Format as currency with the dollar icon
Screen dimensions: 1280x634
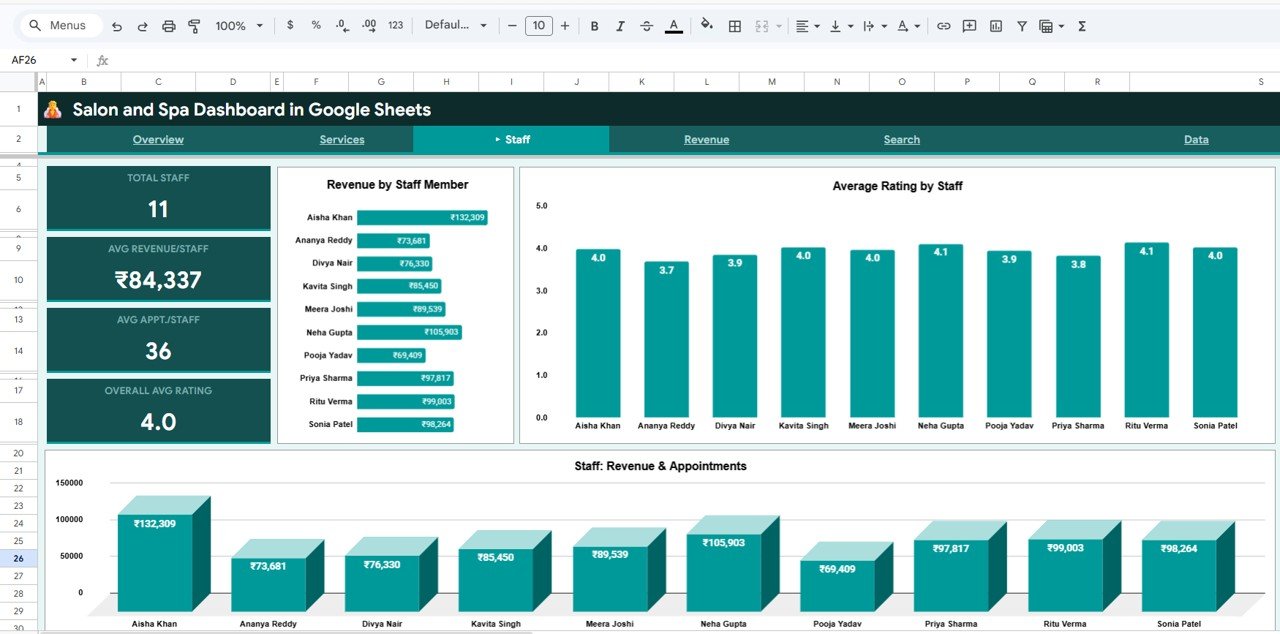coord(290,25)
